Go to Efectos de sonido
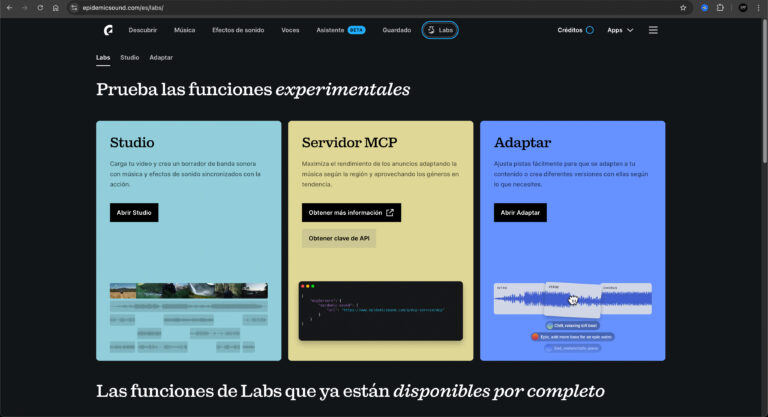 pyautogui.click(x=238, y=30)
